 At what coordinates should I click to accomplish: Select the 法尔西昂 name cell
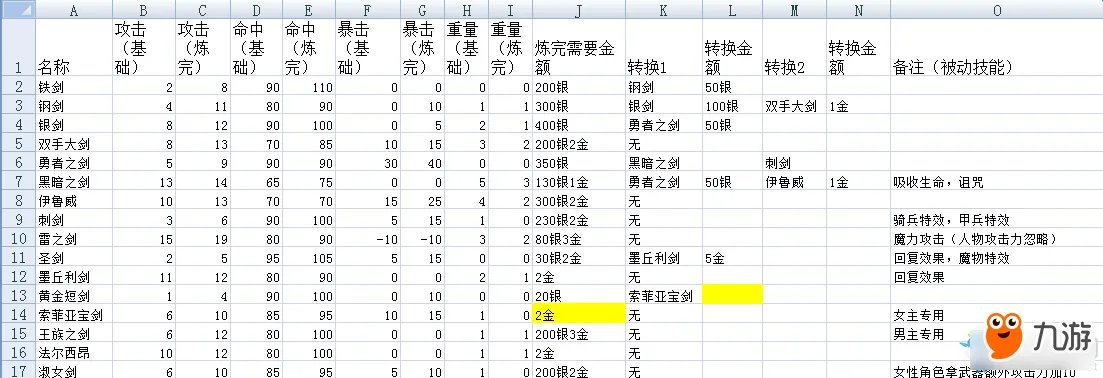[x=73, y=353]
